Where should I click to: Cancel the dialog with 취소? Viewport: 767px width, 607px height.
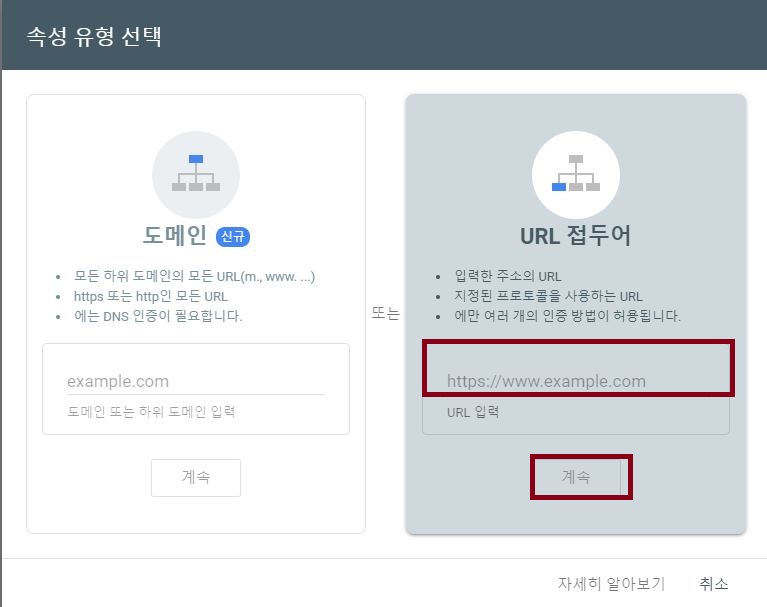[714, 583]
